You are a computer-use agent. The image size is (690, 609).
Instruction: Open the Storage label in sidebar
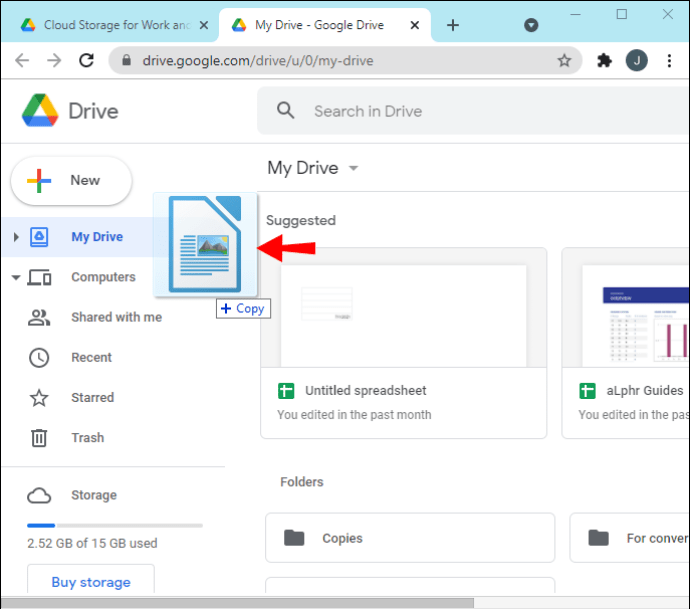click(x=94, y=495)
